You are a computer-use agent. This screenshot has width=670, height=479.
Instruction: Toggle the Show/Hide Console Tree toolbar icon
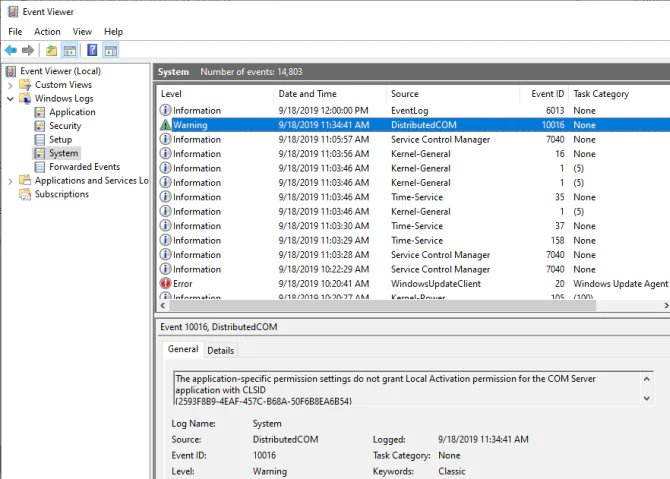pyautogui.click(x=69, y=50)
